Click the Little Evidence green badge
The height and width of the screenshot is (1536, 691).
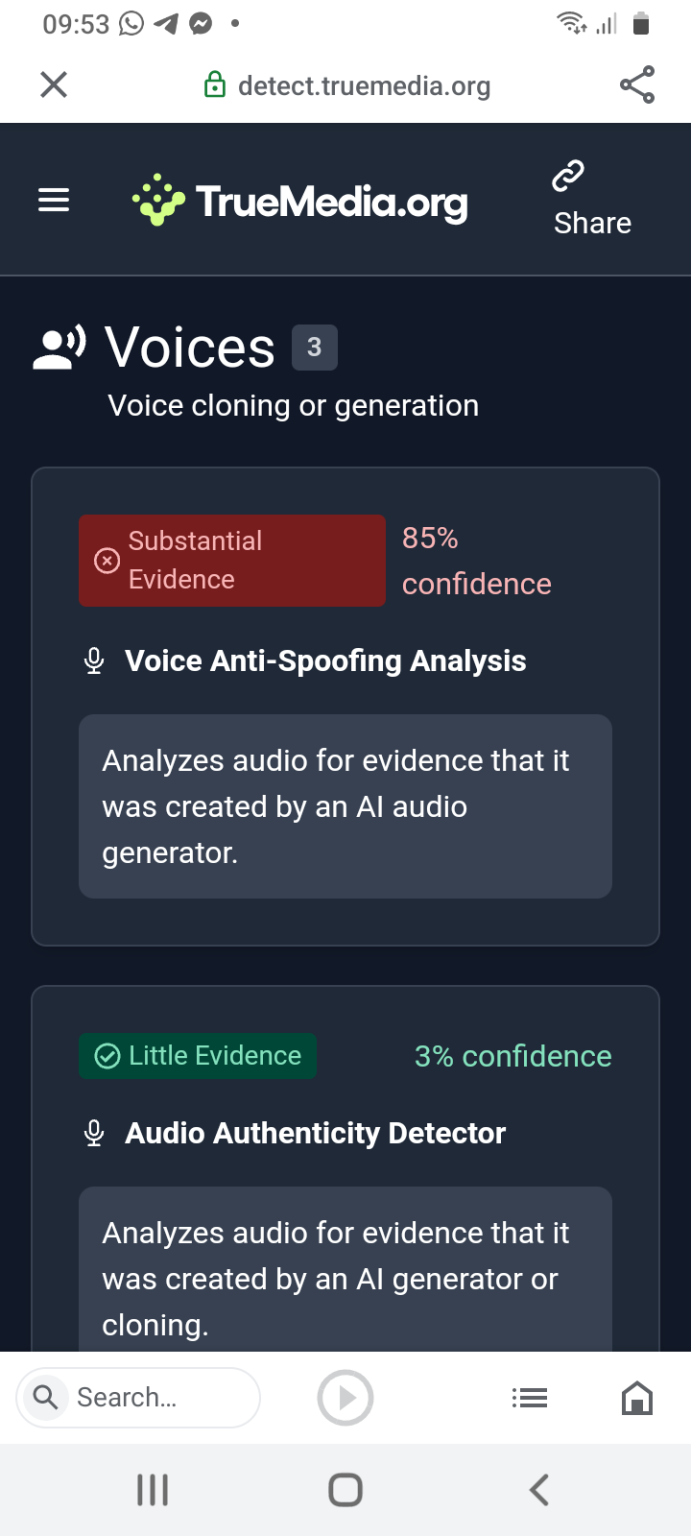pyautogui.click(x=198, y=1056)
